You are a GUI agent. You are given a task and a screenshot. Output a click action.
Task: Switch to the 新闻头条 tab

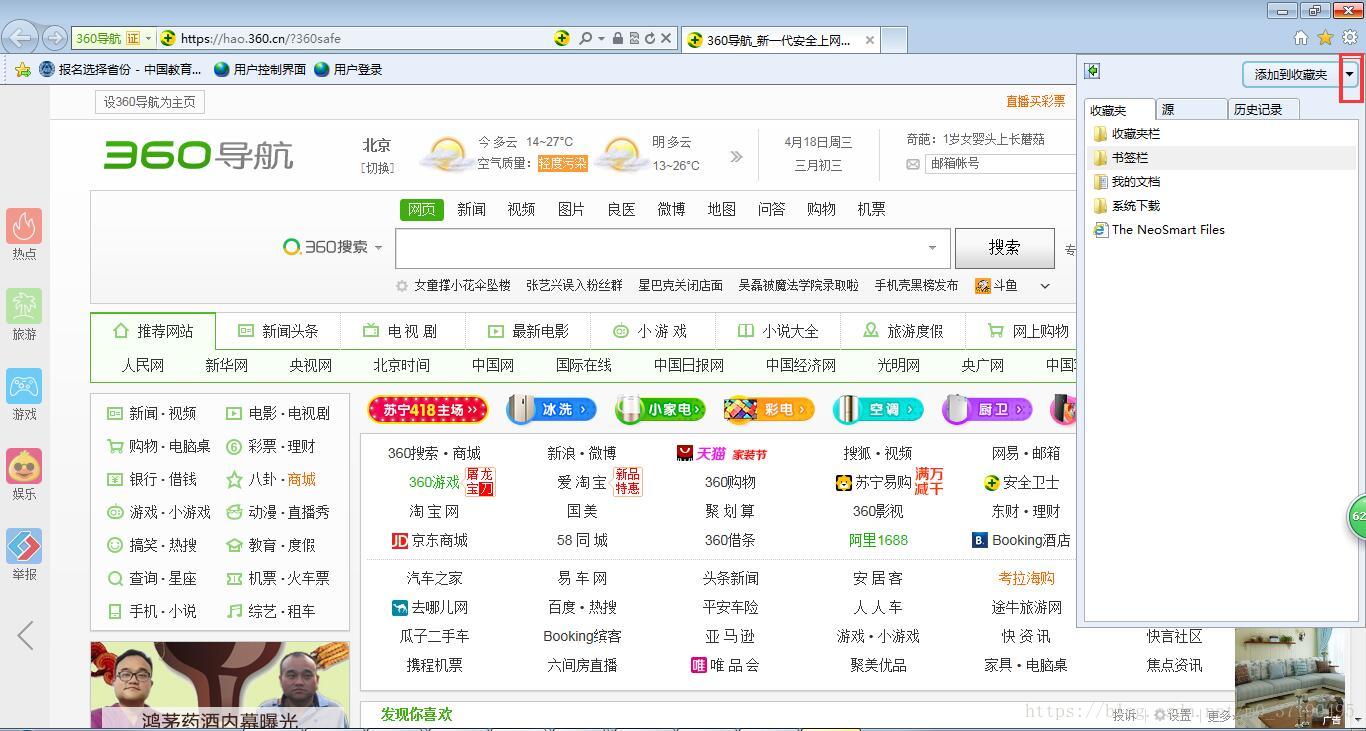pos(278,331)
